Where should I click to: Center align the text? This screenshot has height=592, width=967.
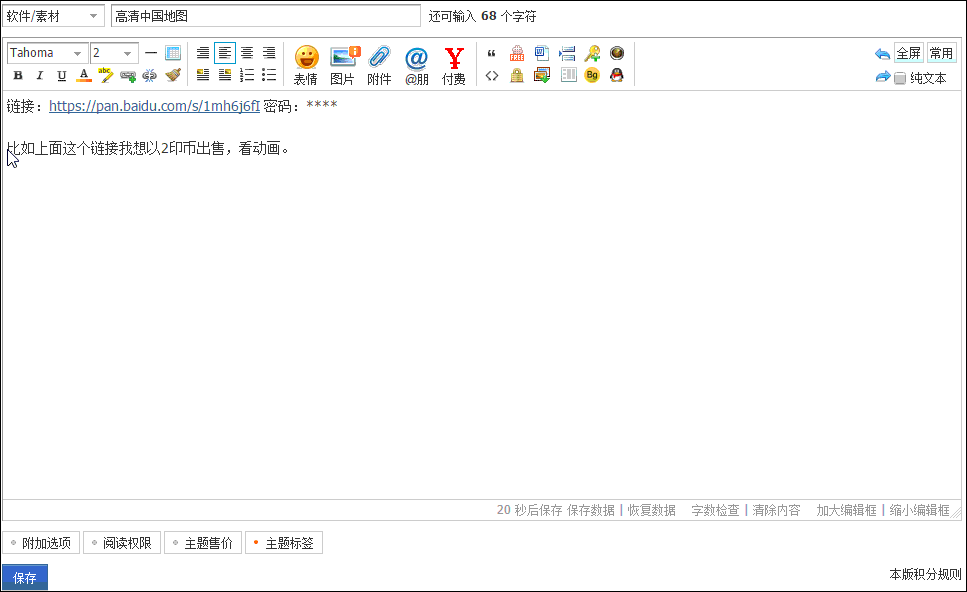tap(247, 53)
